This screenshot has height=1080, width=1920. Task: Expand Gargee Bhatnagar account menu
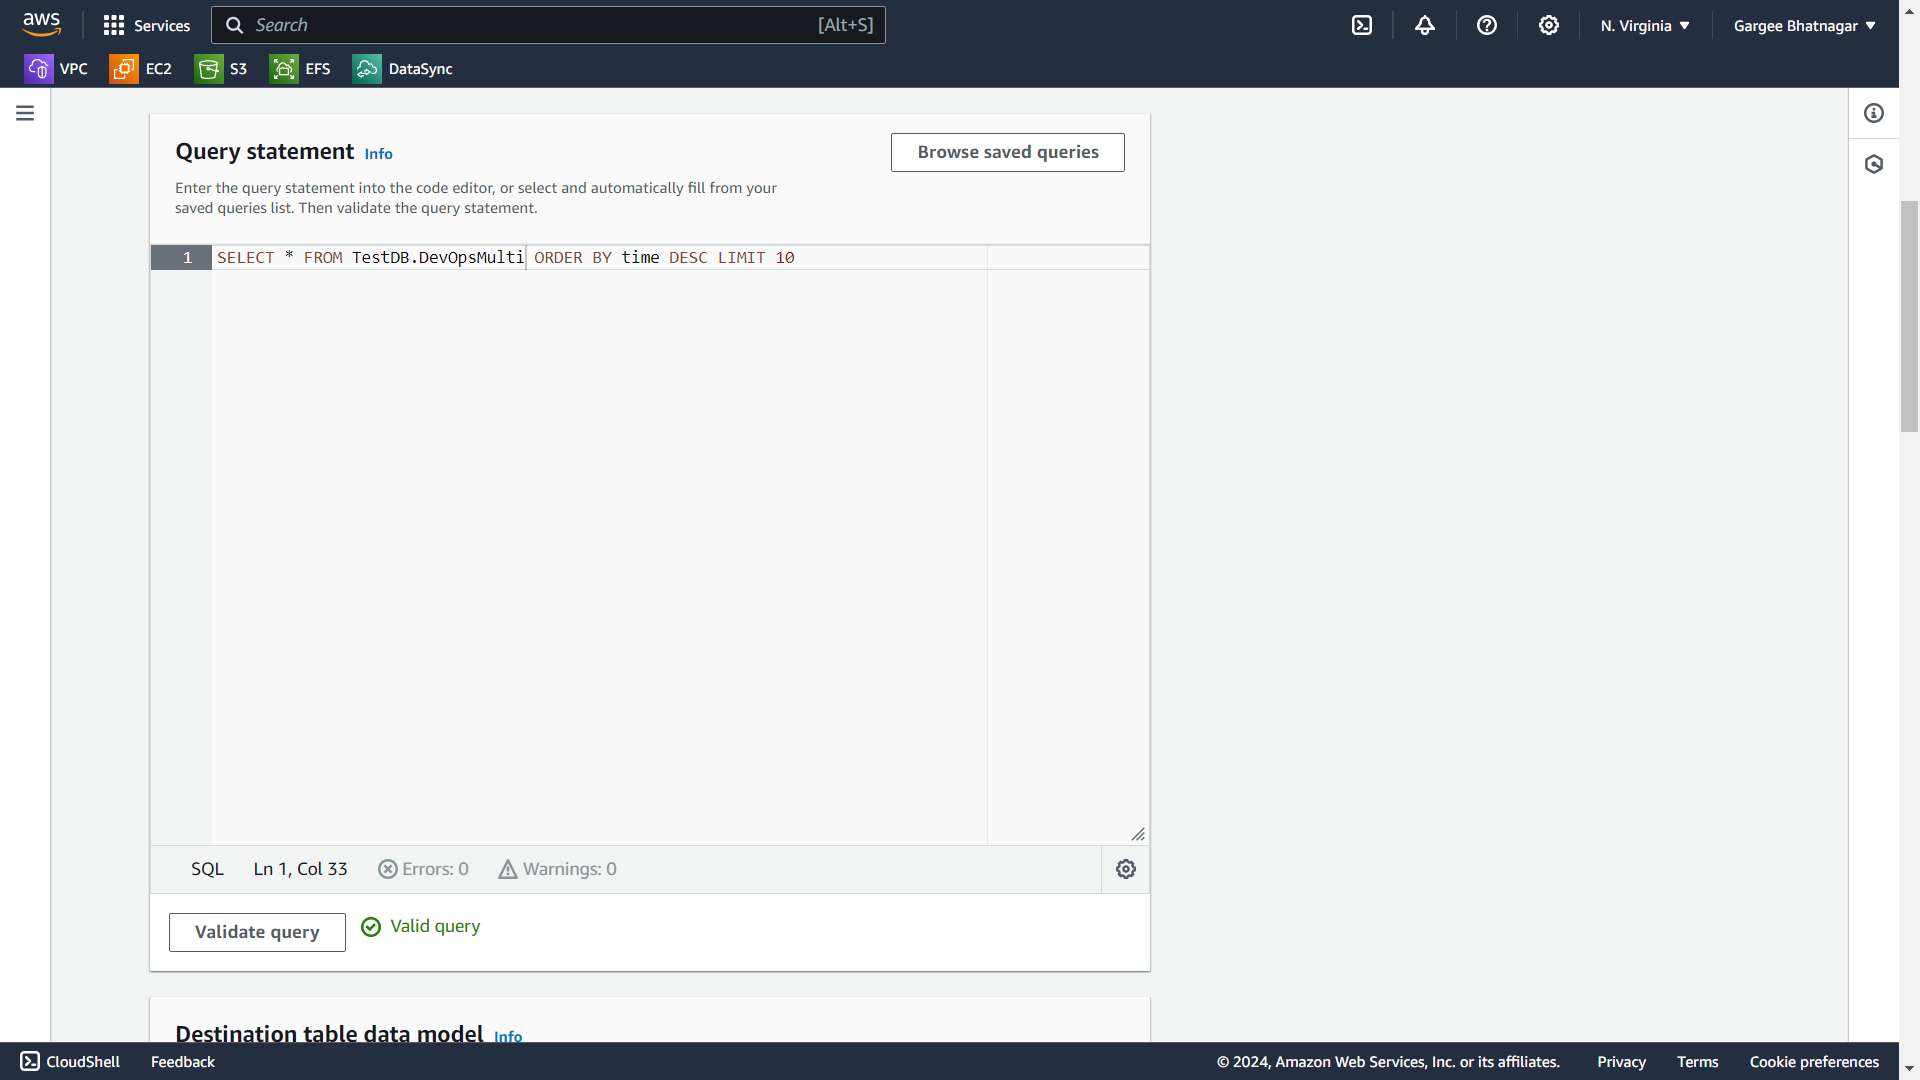(x=1804, y=26)
